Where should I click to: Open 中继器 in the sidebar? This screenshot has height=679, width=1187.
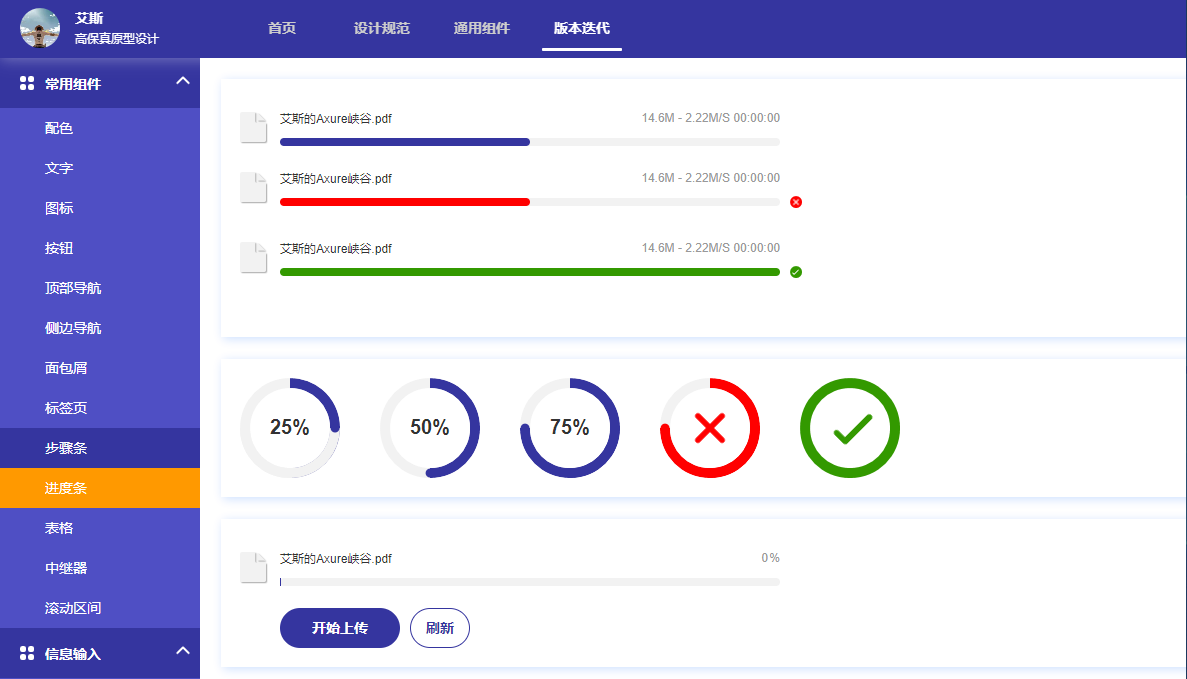coord(100,568)
